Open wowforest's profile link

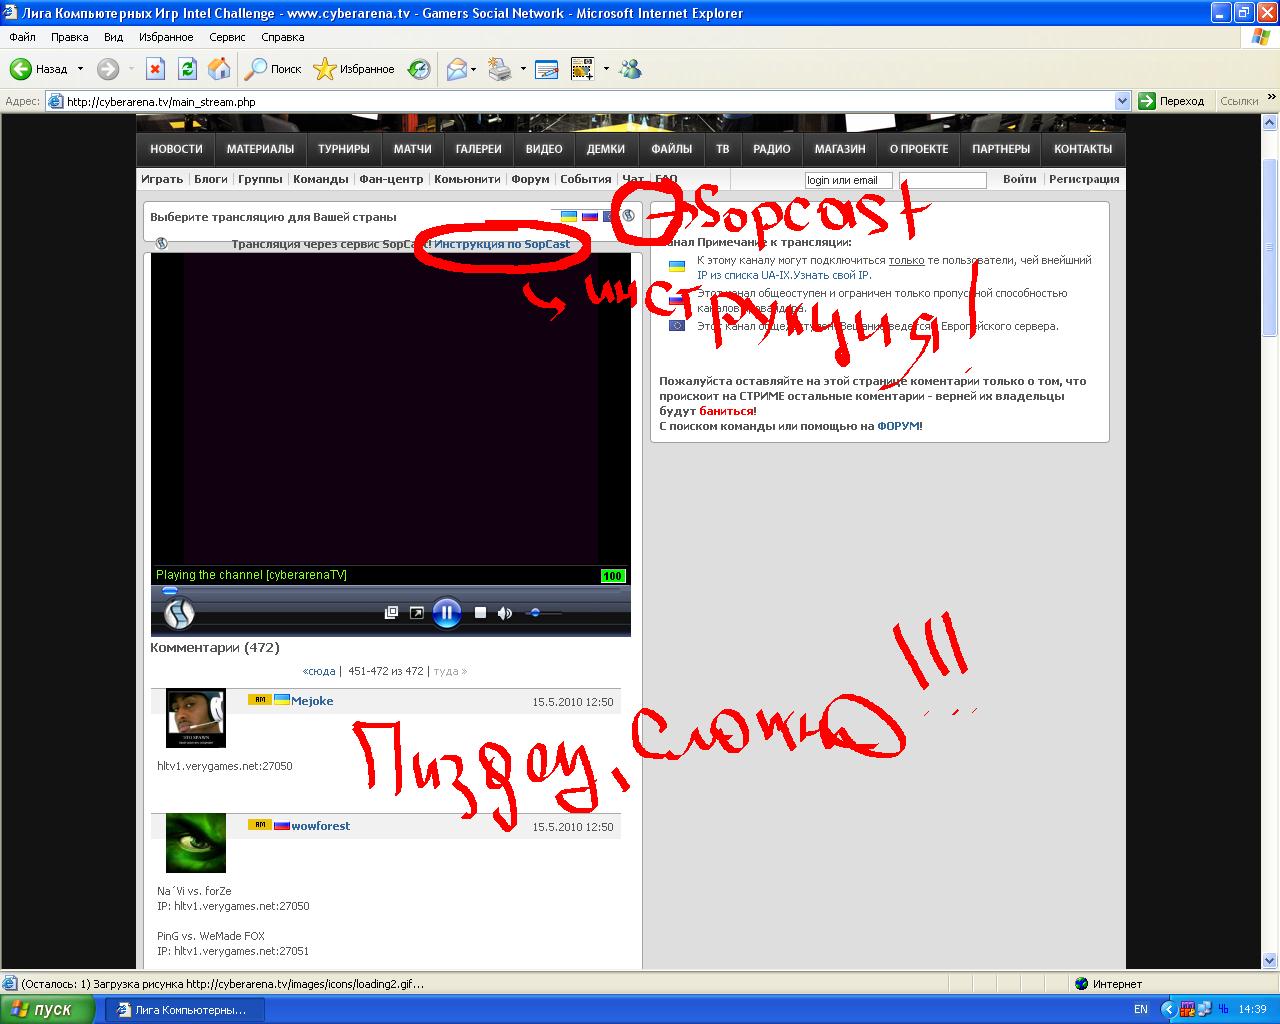coord(321,826)
